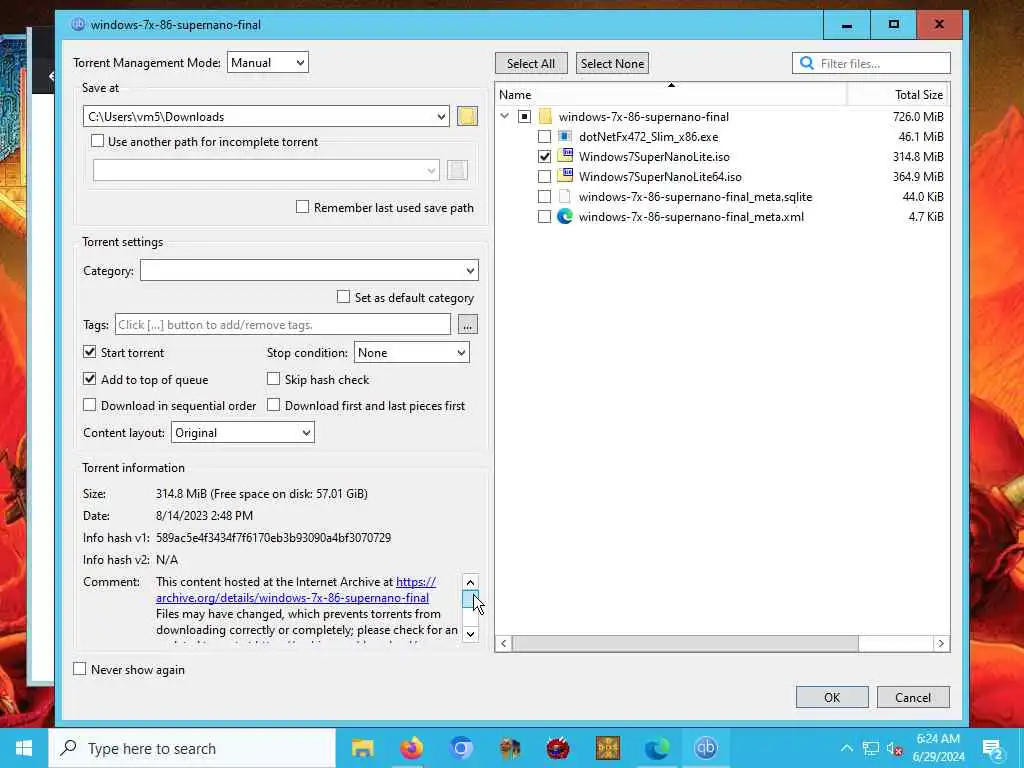Untick the Windows7SuperNanoLite.iso checkbox
The width and height of the screenshot is (1024, 768).
pos(545,157)
